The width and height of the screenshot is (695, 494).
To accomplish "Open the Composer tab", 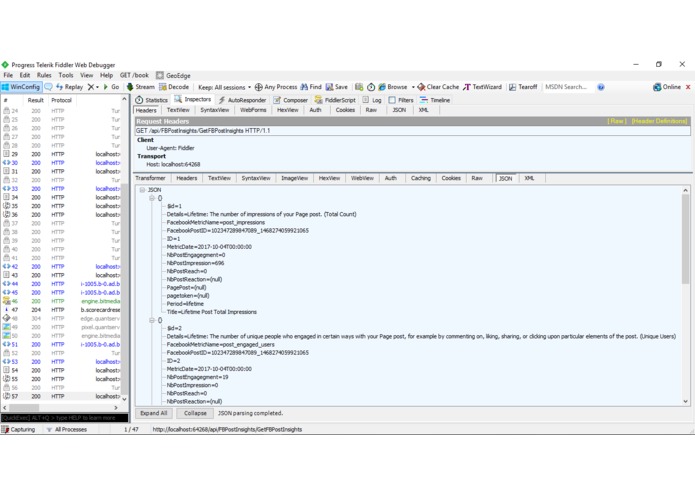I will [x=291, y=100].
